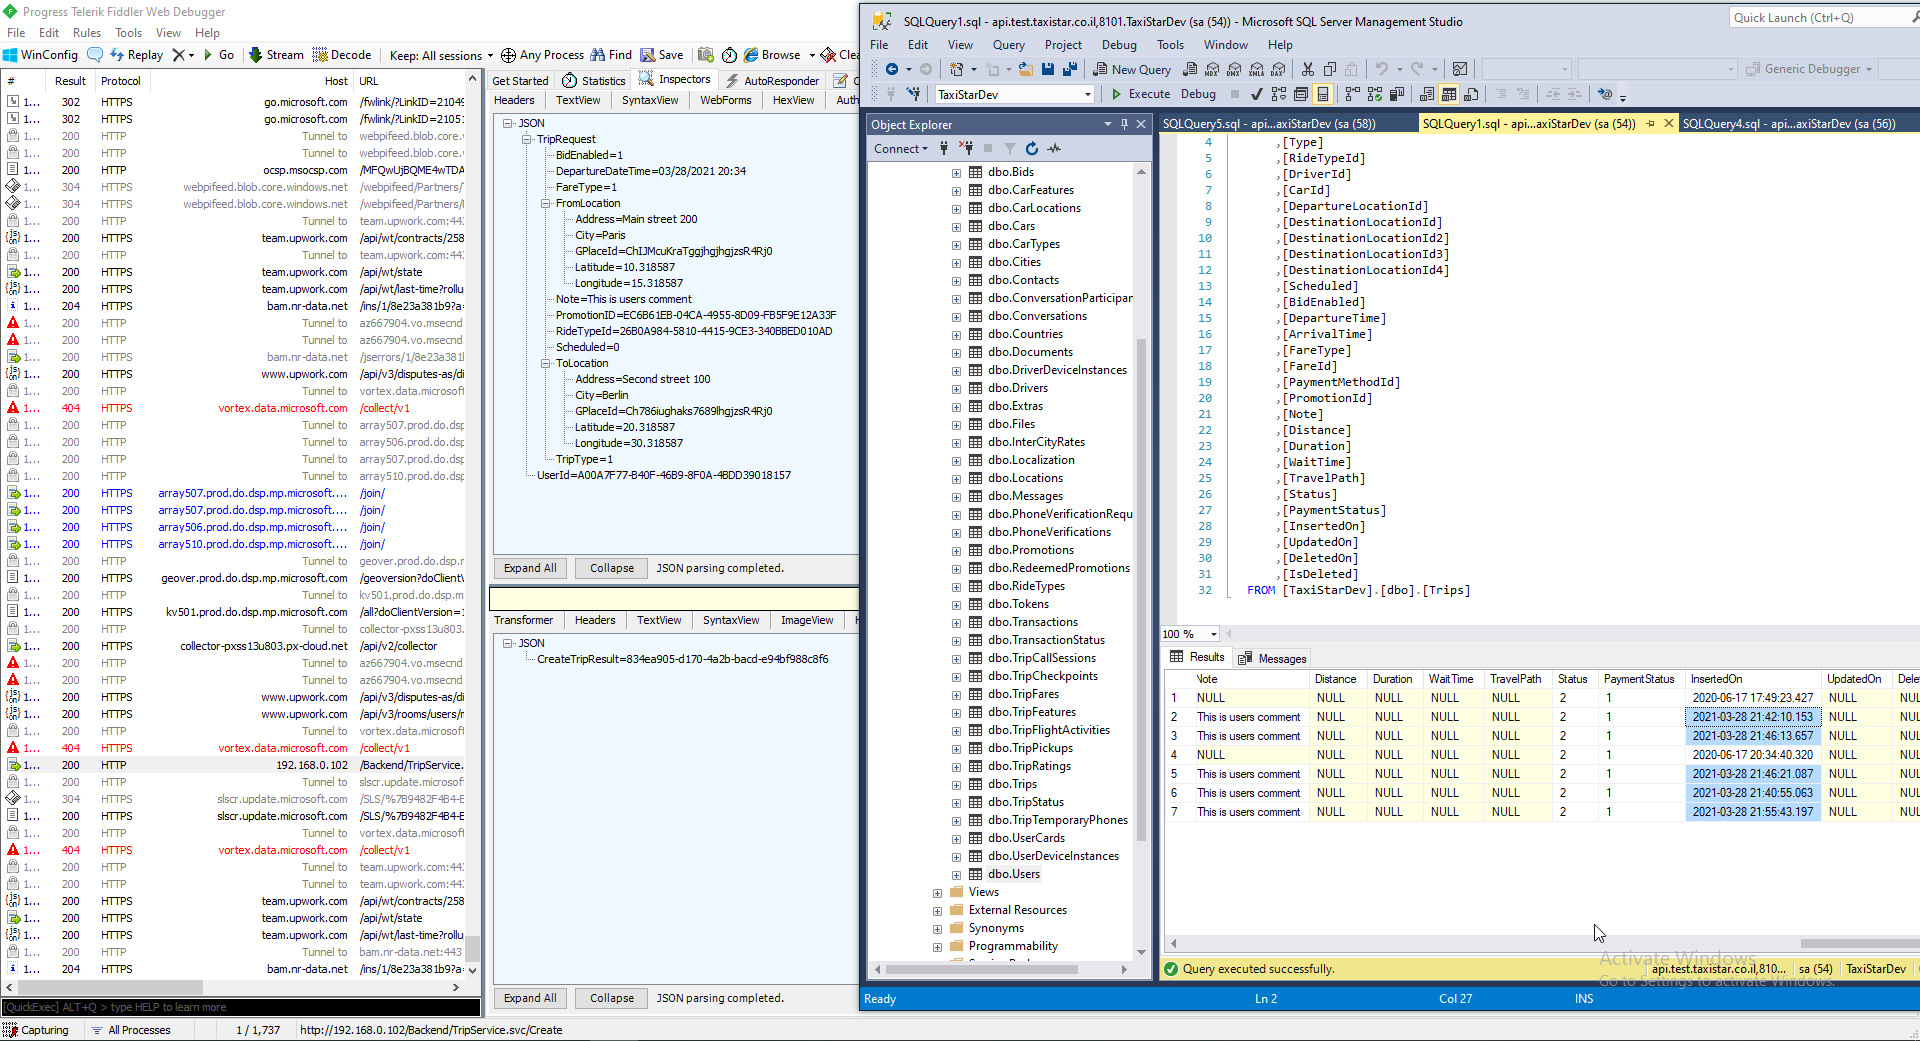
Task: Expand the dbo.Trips table node
Action: click(x=956, y=785)
